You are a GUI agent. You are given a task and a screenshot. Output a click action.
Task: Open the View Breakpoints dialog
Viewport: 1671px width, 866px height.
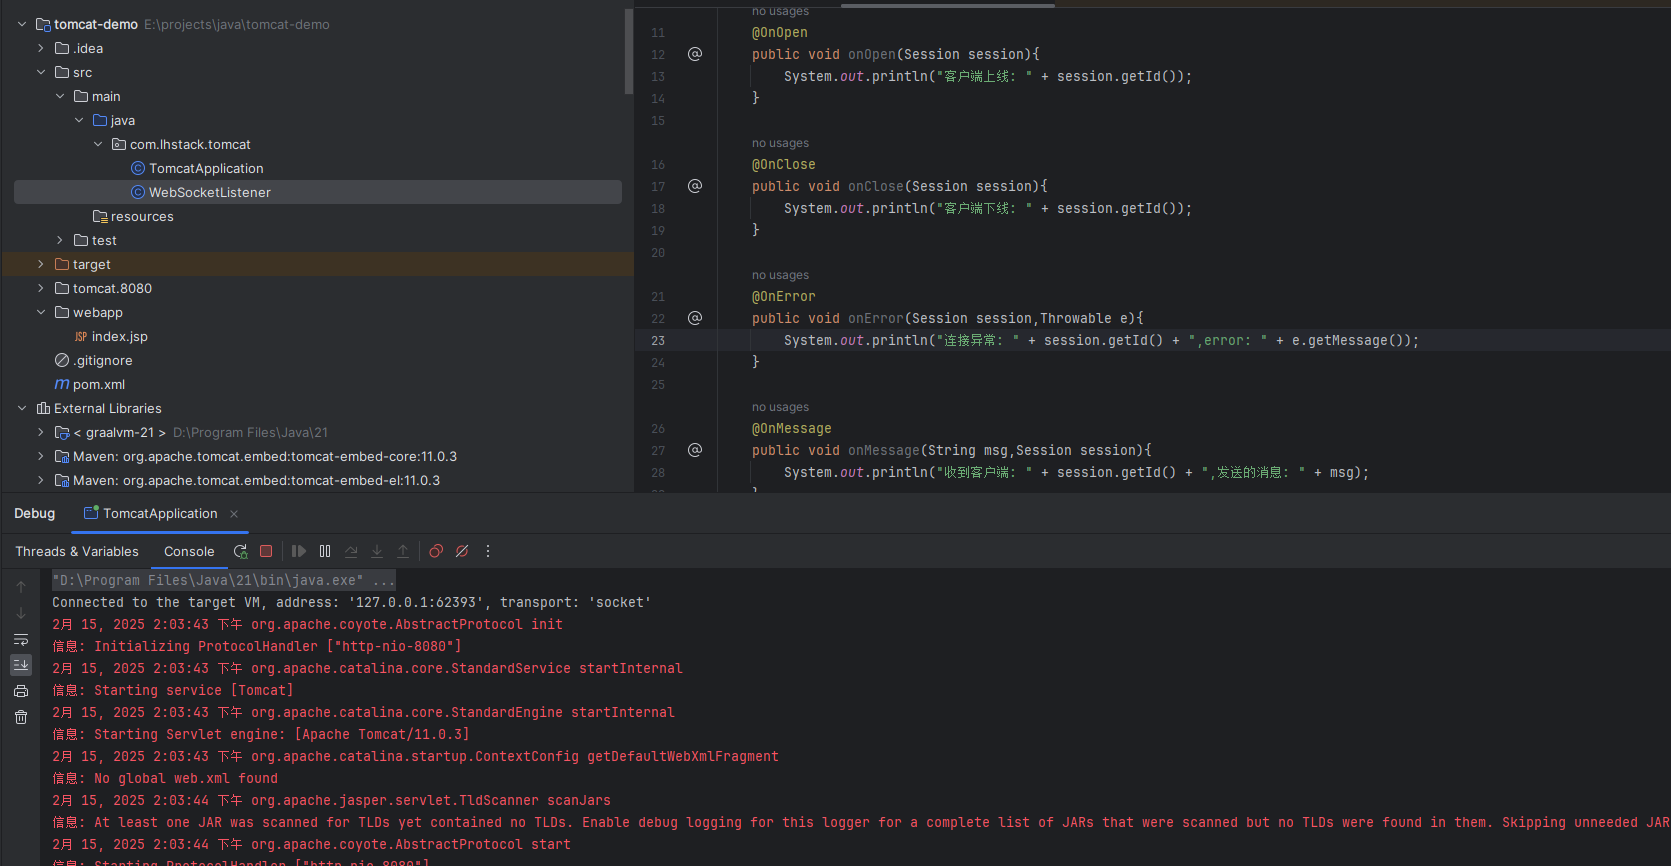pyautogui.click(x=436, y=551)
